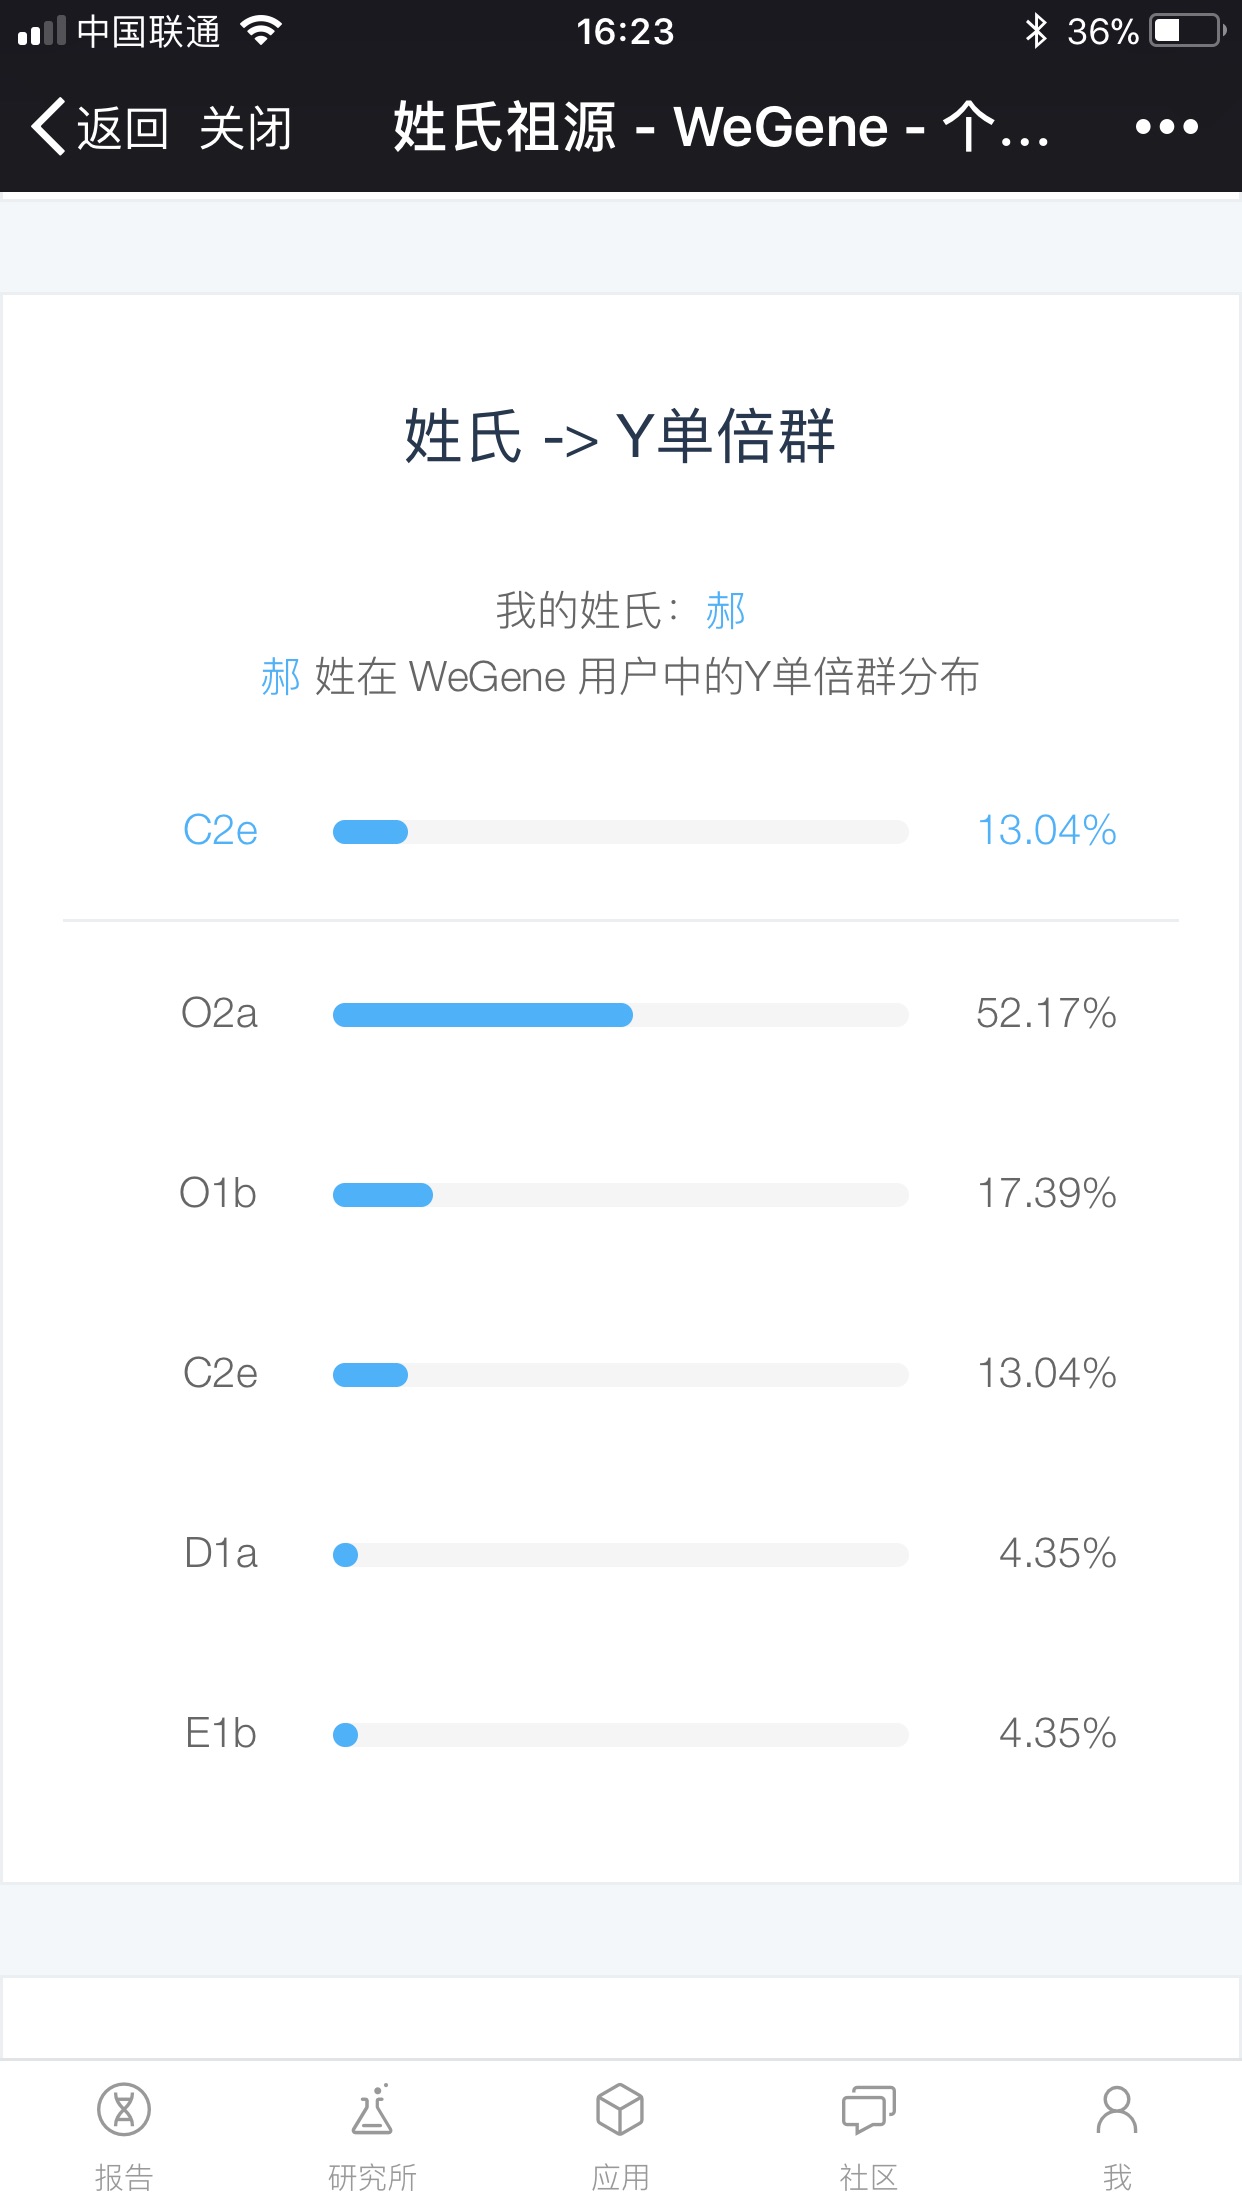1242x2208 pixels.
Task: Open the community chat bubbles icon
Action: pos(868,2109)
